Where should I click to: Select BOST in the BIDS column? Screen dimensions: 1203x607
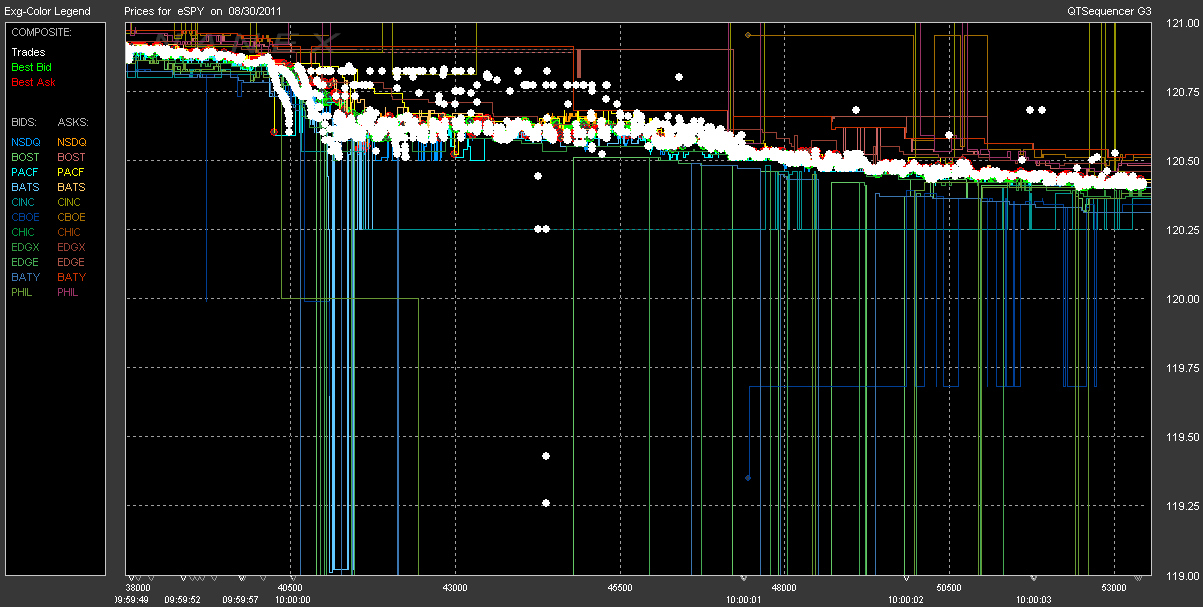[25, 157]
